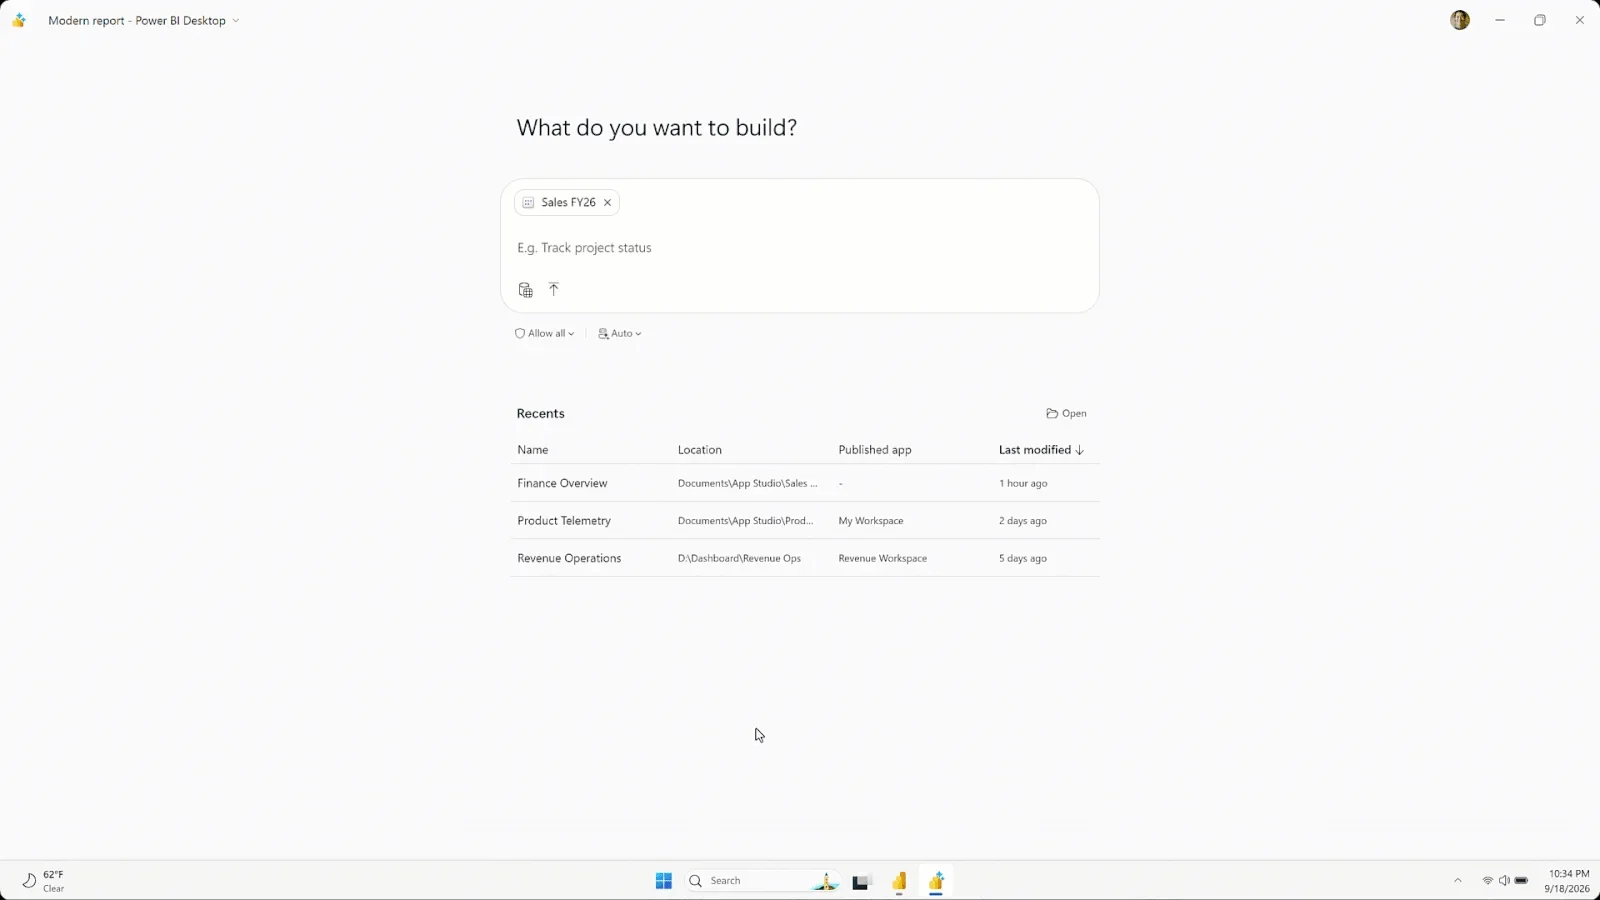Expand the 'Modern report' title dropdown chevron
Viewport: 1600px width, 900px height.
click(x=236, y=21)
